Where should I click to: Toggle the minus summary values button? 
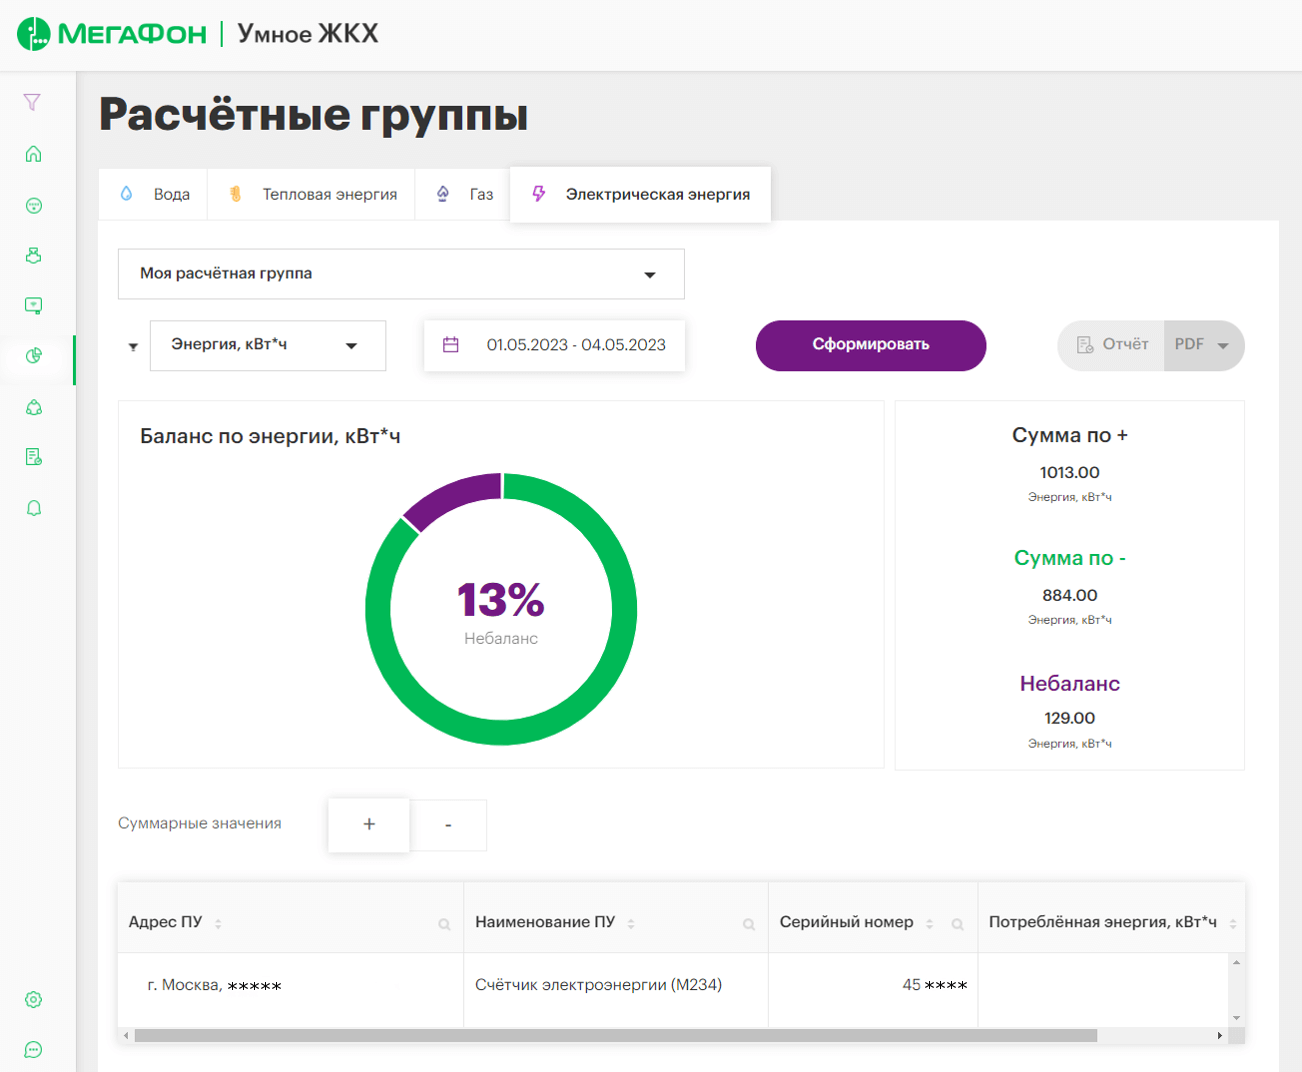click(448, 825)
